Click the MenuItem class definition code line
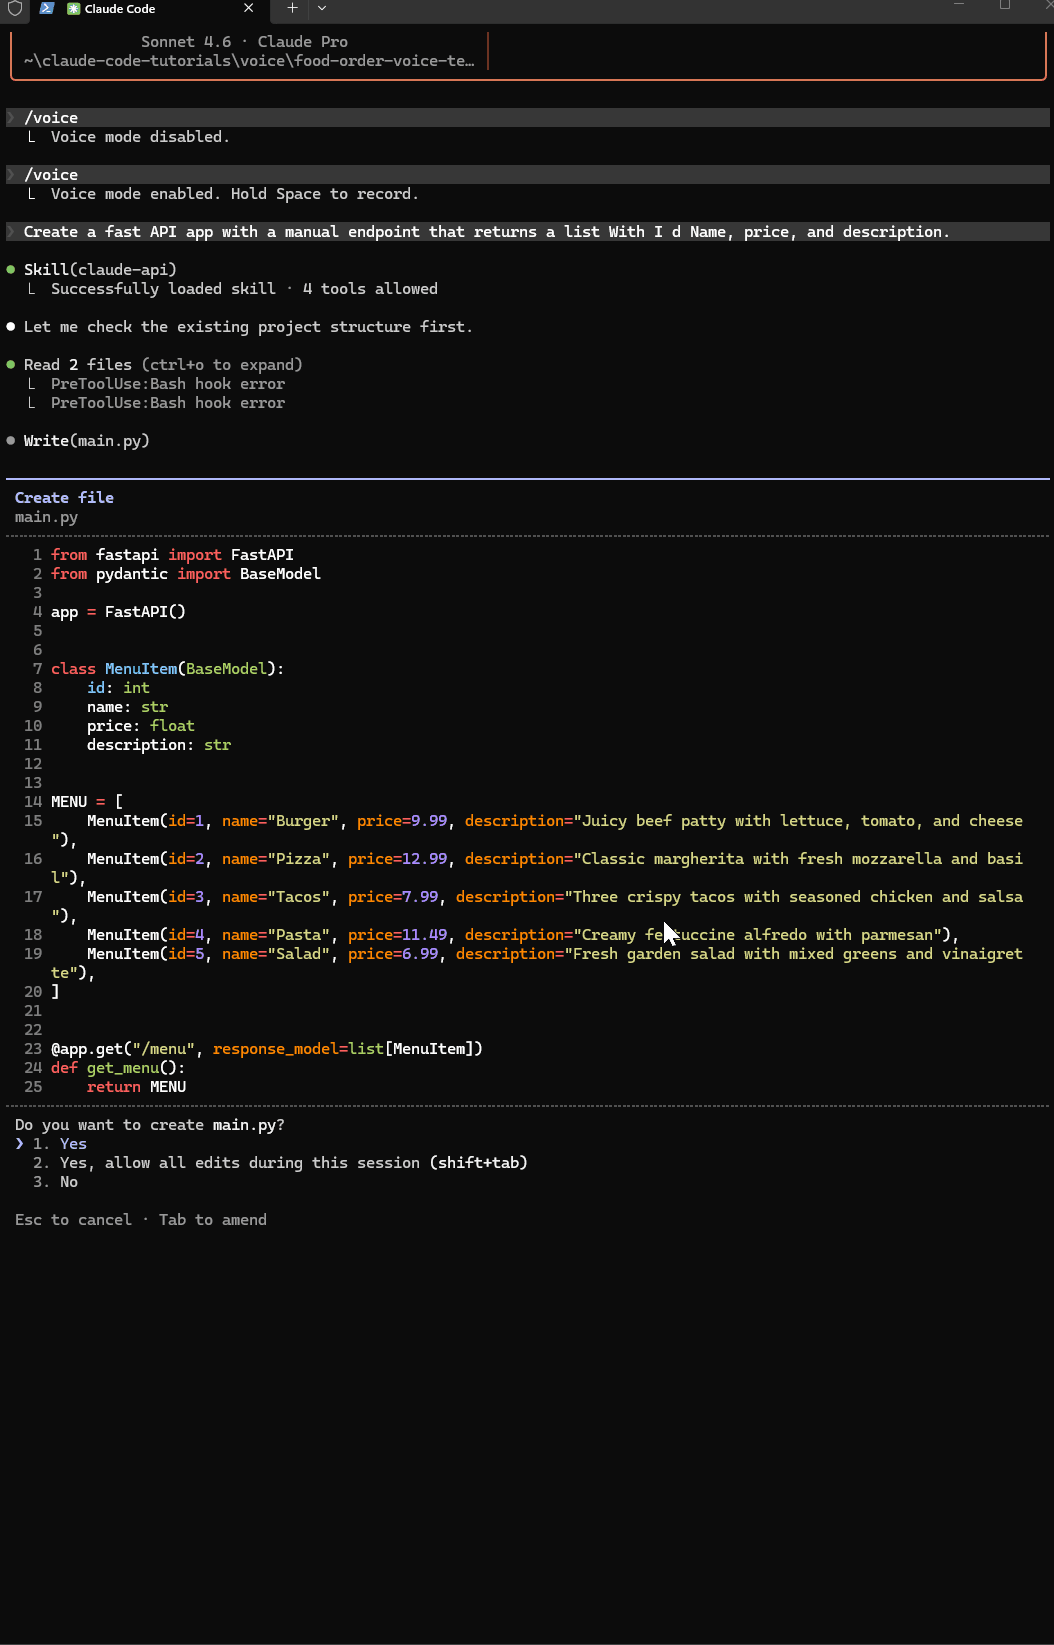Viewport: 1054px width, 1645px height. (x=167, y=669)
